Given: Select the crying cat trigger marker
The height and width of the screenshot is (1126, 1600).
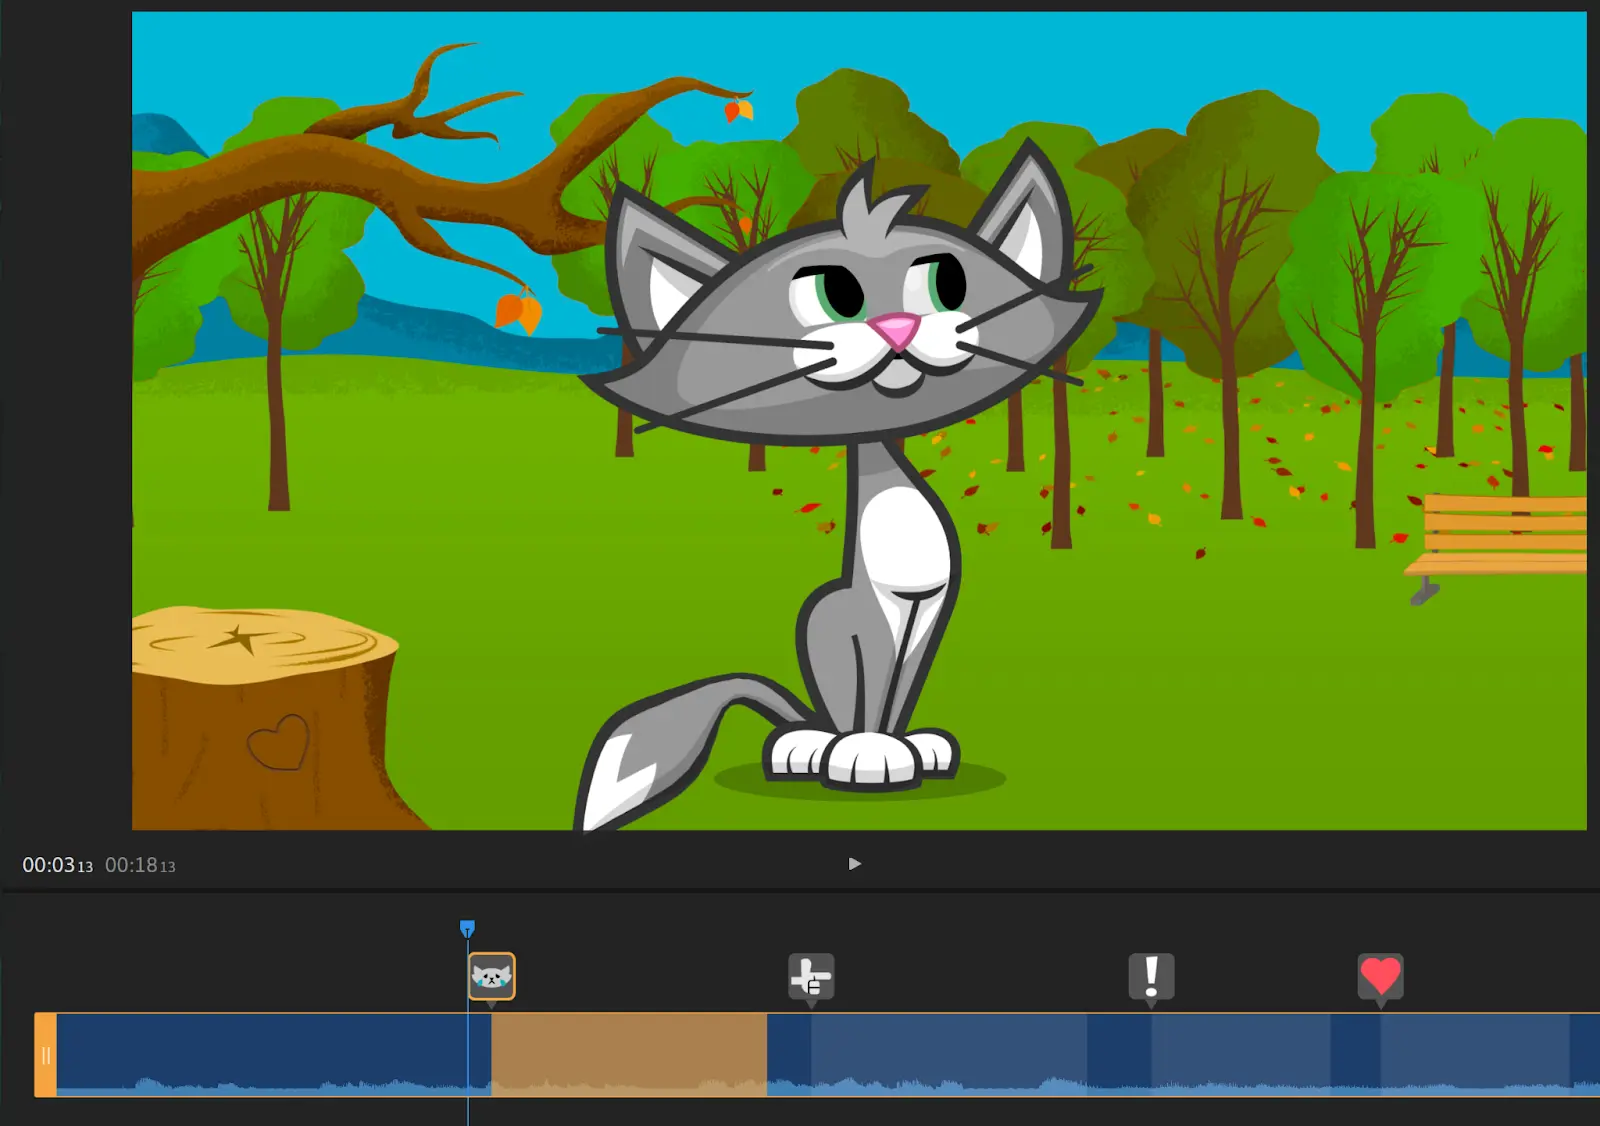Looking at the screenshot, I should (x=491, y=976).
